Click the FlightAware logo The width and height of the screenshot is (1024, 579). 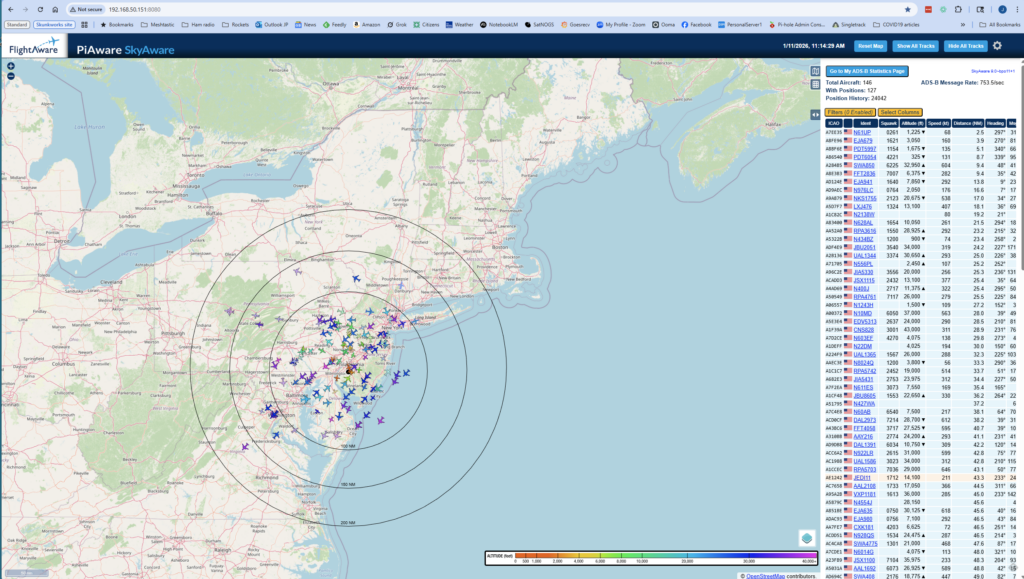[35, 46]
